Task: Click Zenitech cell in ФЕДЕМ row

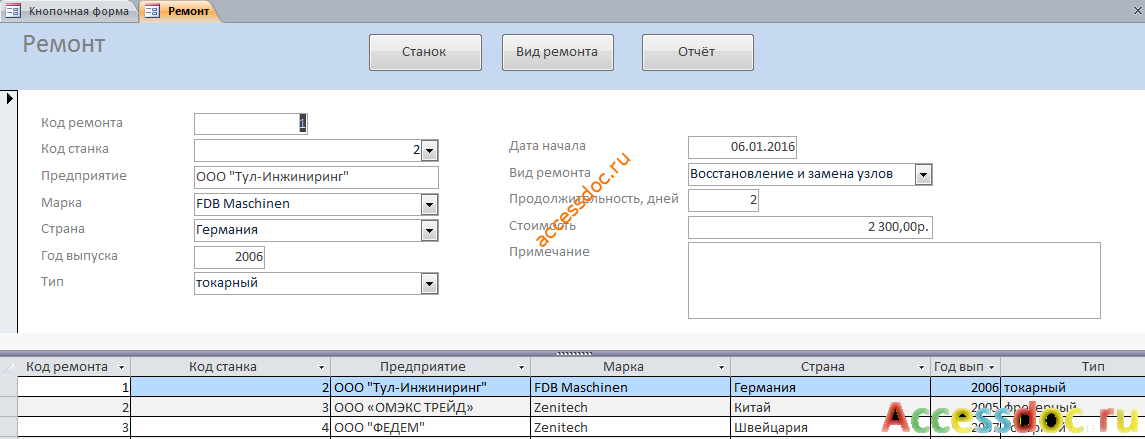Action: tap(631, 427)
